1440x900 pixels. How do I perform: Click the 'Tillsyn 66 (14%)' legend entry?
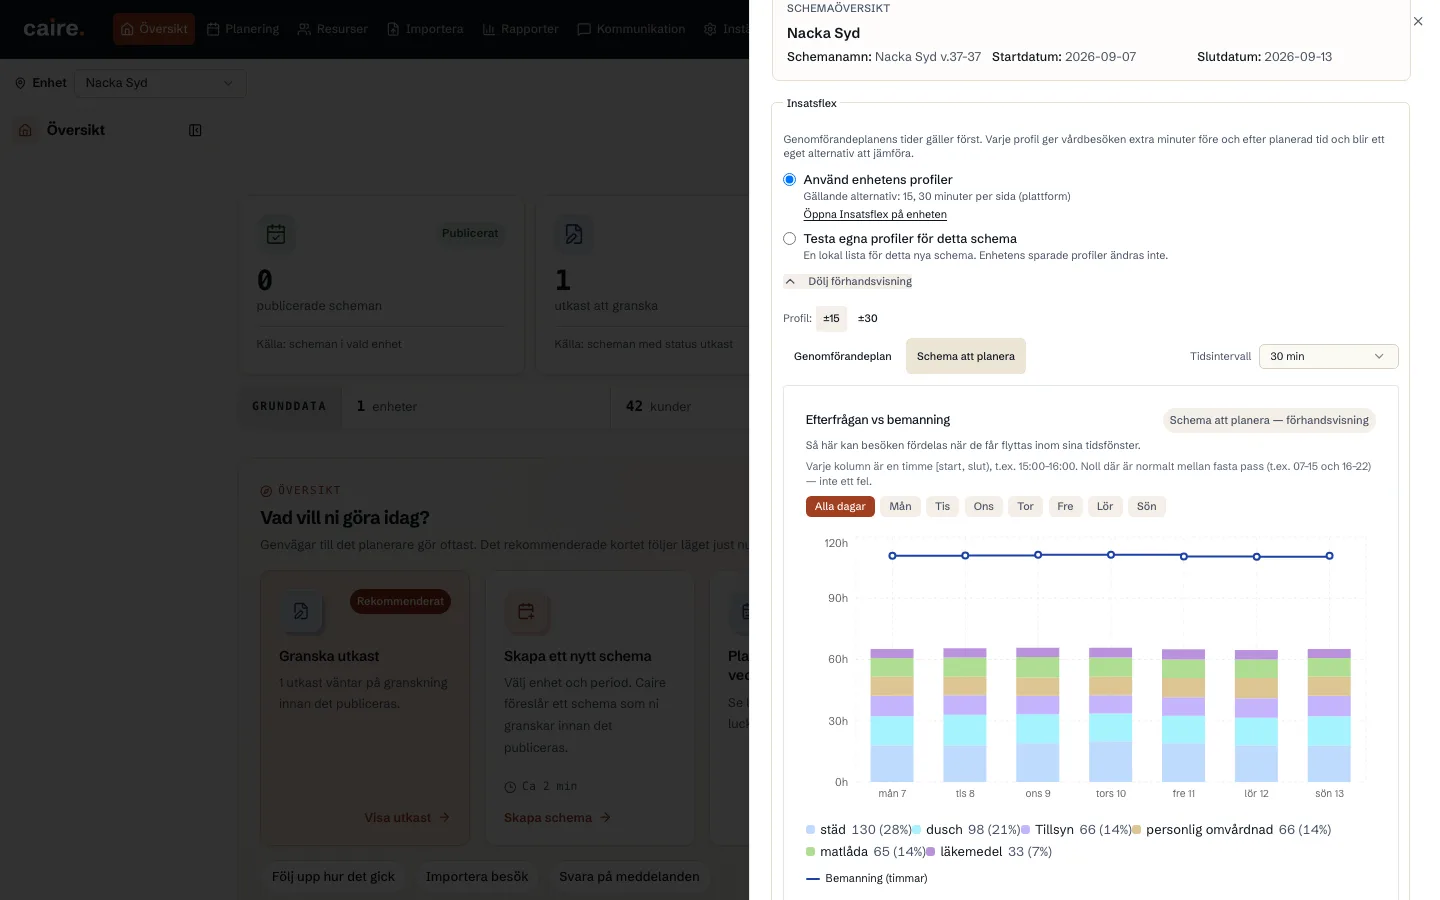pos(1076,830)
